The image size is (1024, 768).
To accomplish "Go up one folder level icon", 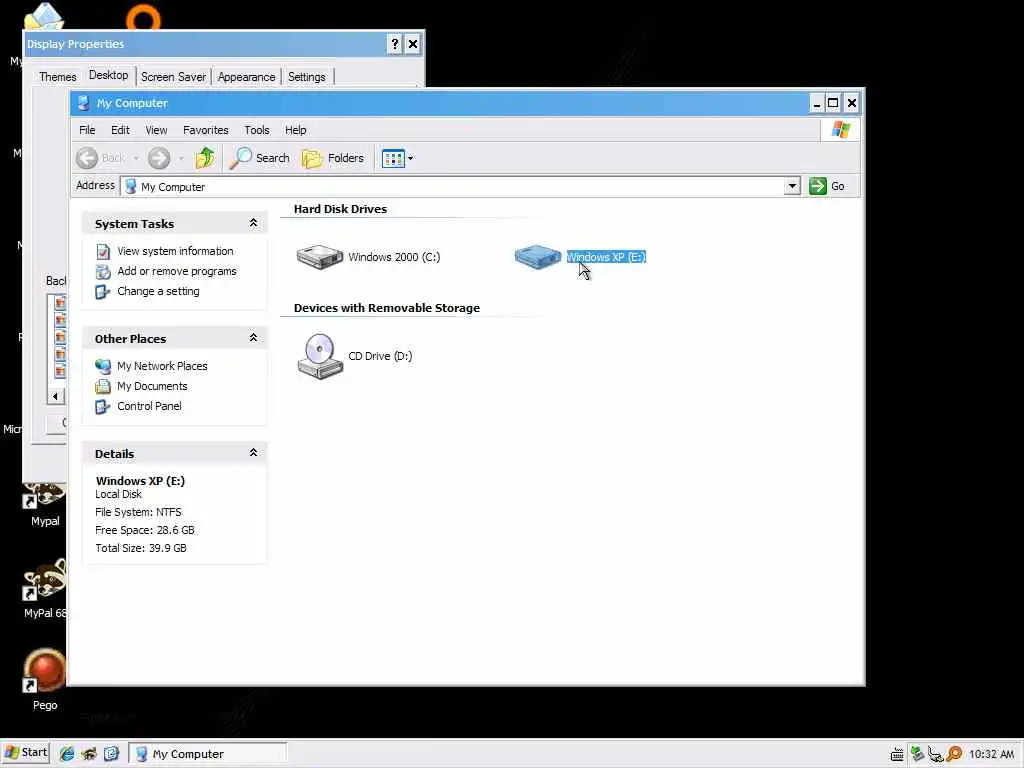I will [x=204, y=158].
